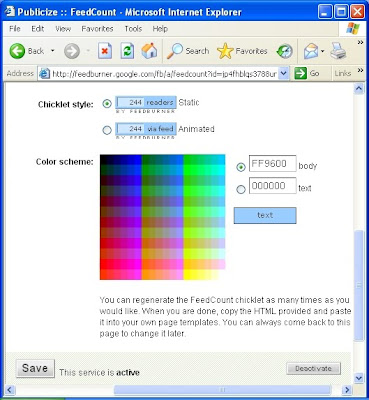
Task: Click the body color hex field FF9600
Action: coord(273,164)
